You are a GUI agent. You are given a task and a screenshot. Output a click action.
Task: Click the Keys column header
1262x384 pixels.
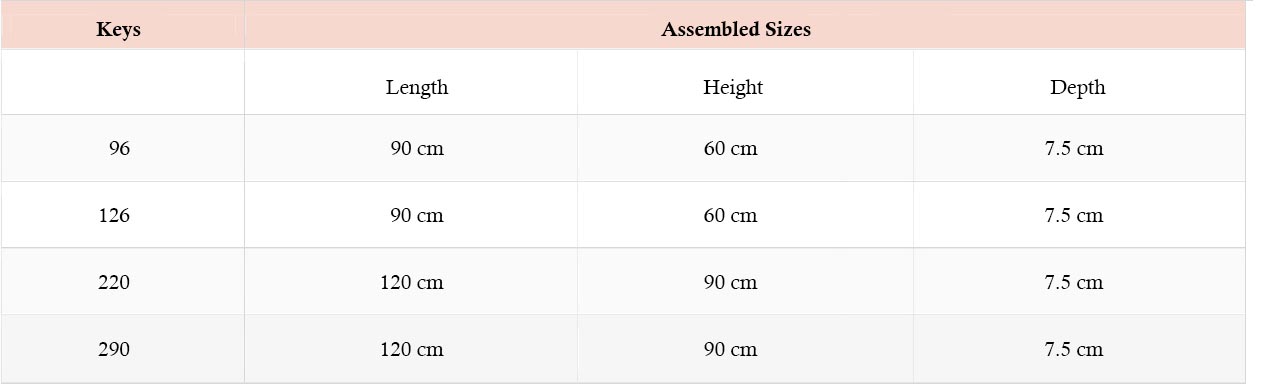122,26
